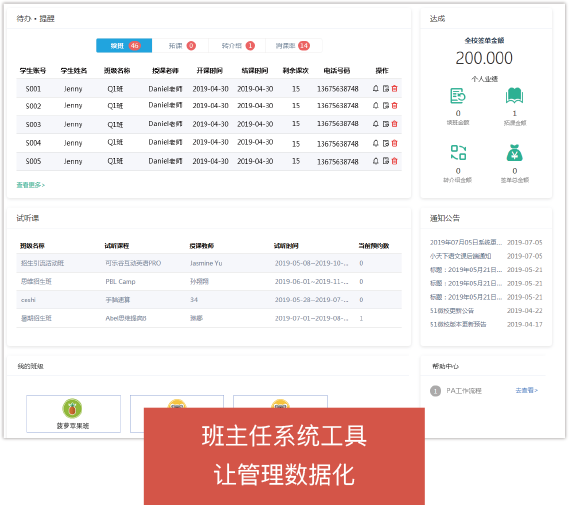
Task: Click the green referral arrows icon
Action: (458, 152)
